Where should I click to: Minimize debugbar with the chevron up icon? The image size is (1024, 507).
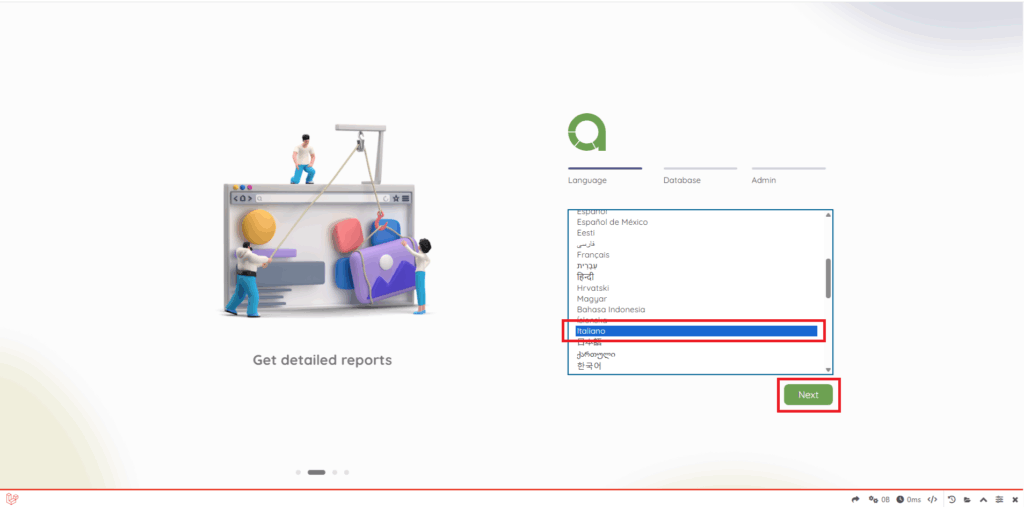pyautogui.click(x=983, y=499)
